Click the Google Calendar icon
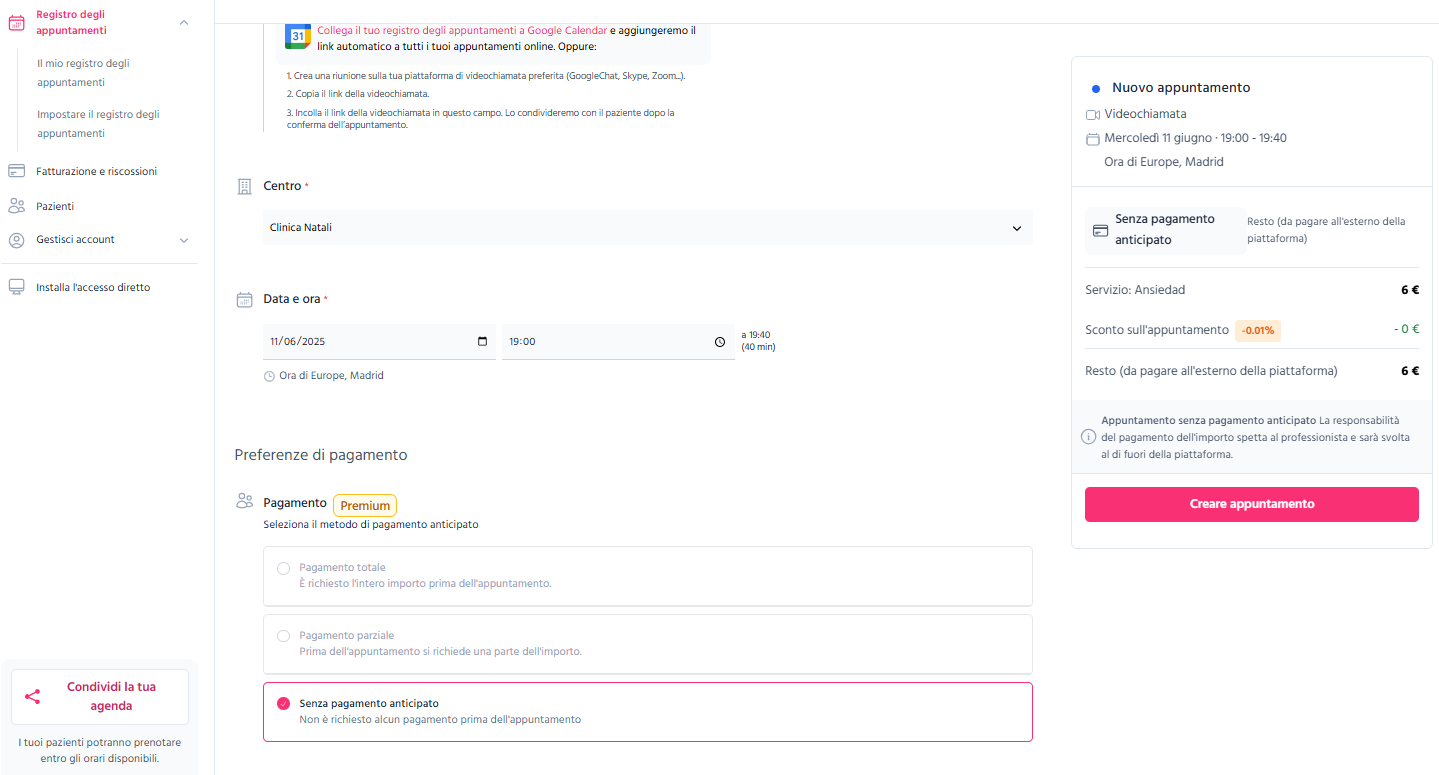 click(x=298, y=36)
